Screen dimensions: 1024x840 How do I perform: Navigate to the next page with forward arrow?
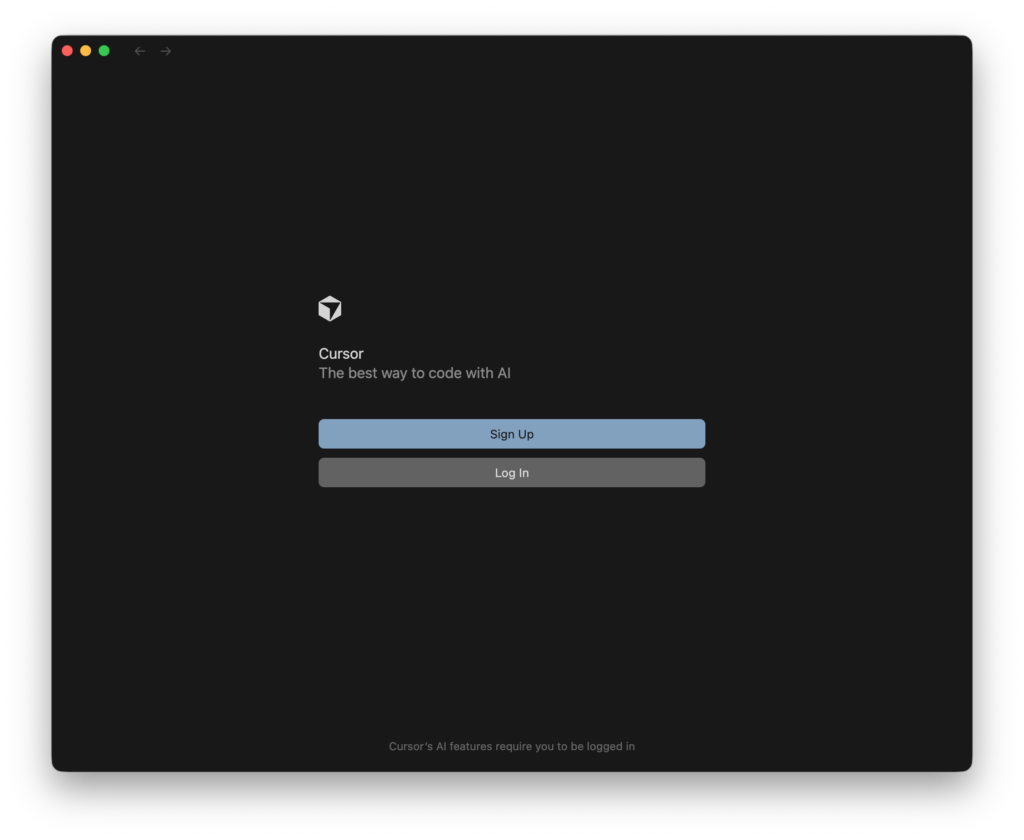166,51
